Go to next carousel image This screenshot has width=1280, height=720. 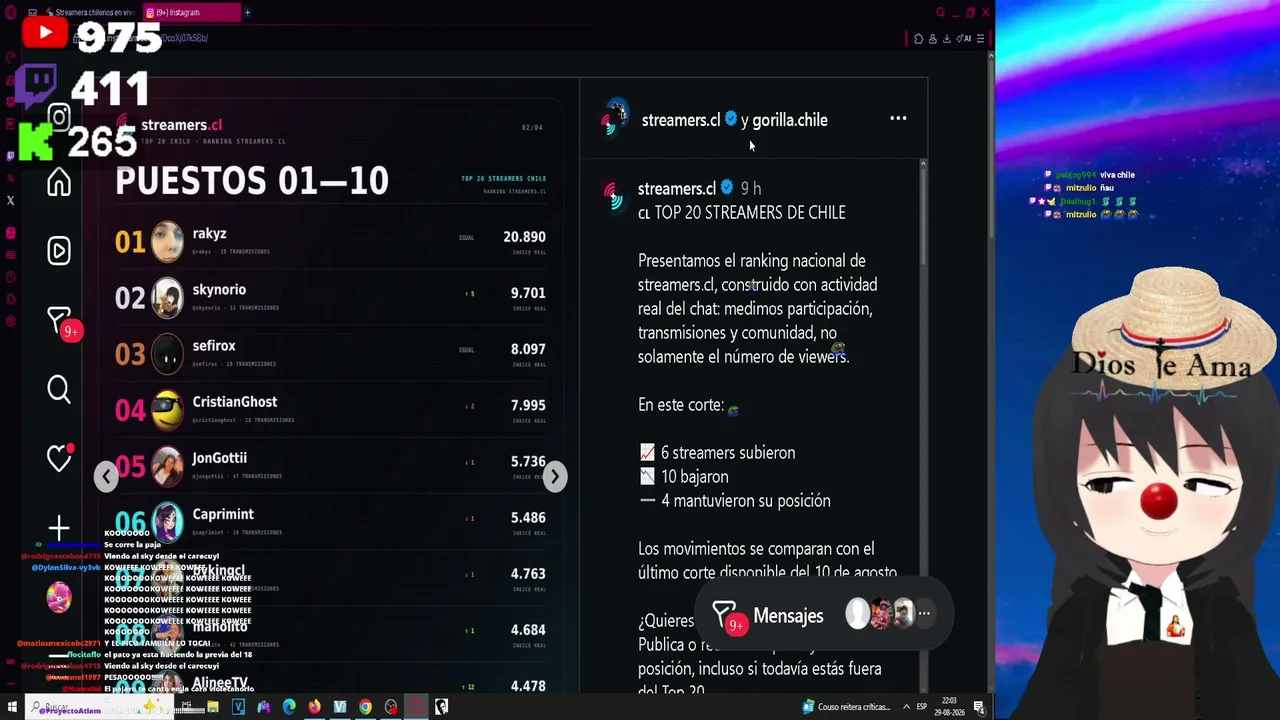pyautogui.click(x=555, y=477)
